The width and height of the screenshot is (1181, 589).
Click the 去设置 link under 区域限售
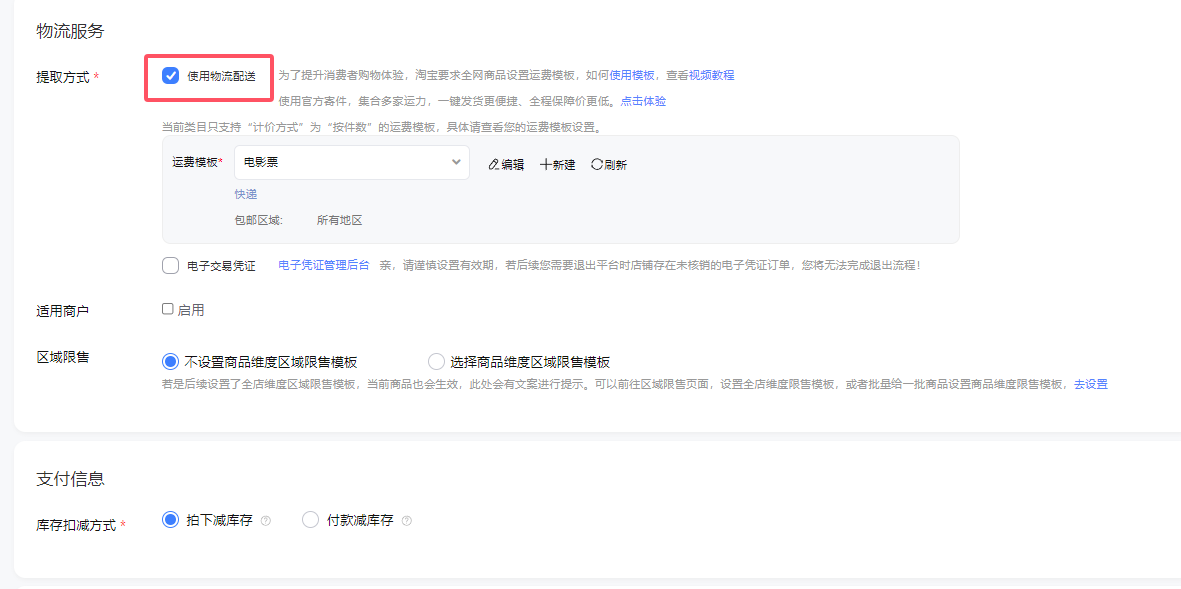(1091, 384)
